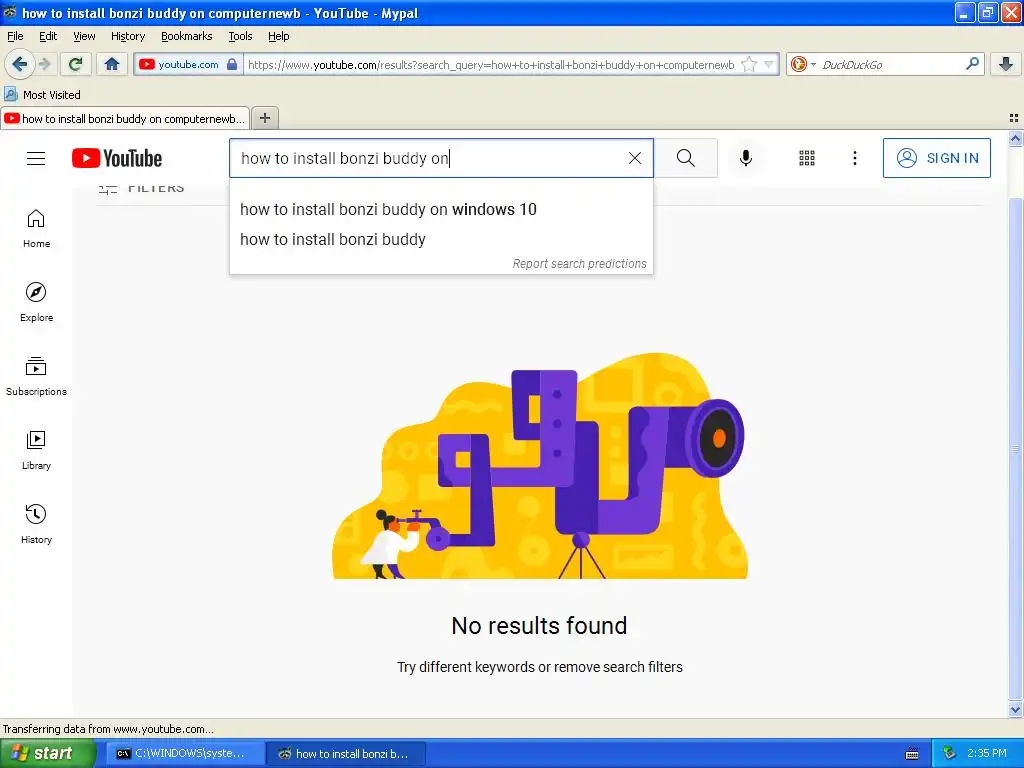The image size is (1024, 768).
Task: Open Library in the sidebar
Action: click(x=37, y=450)
